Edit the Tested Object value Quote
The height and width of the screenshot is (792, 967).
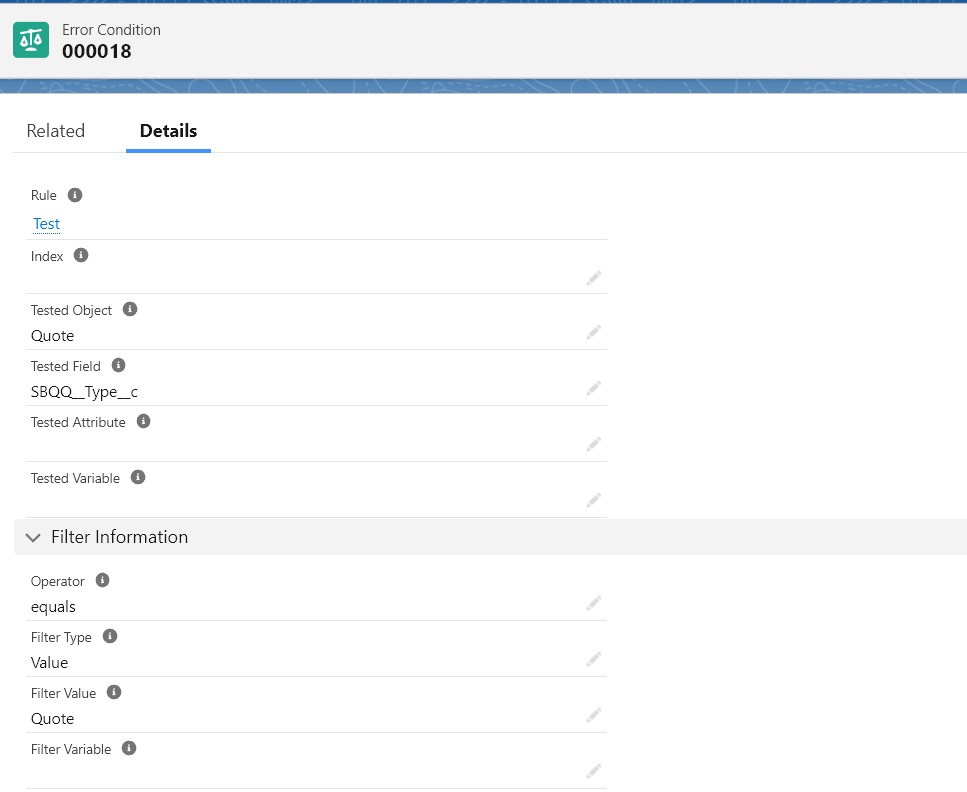[x=594, y=332]
